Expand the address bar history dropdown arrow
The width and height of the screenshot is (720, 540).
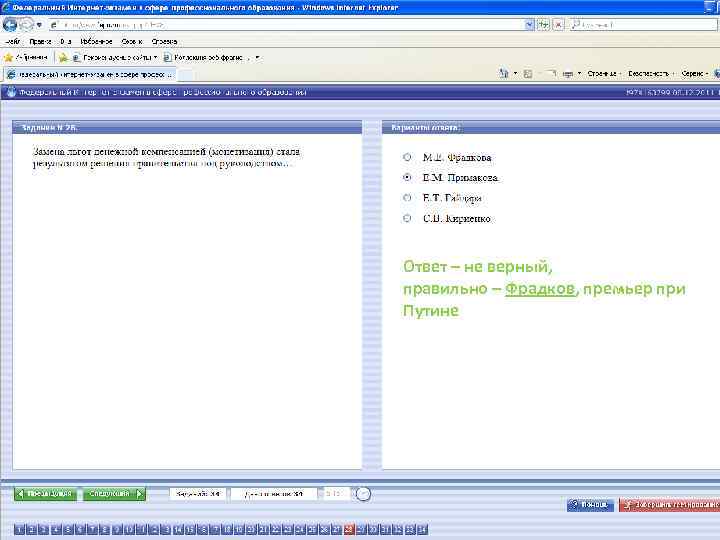[x=529, y=25]
